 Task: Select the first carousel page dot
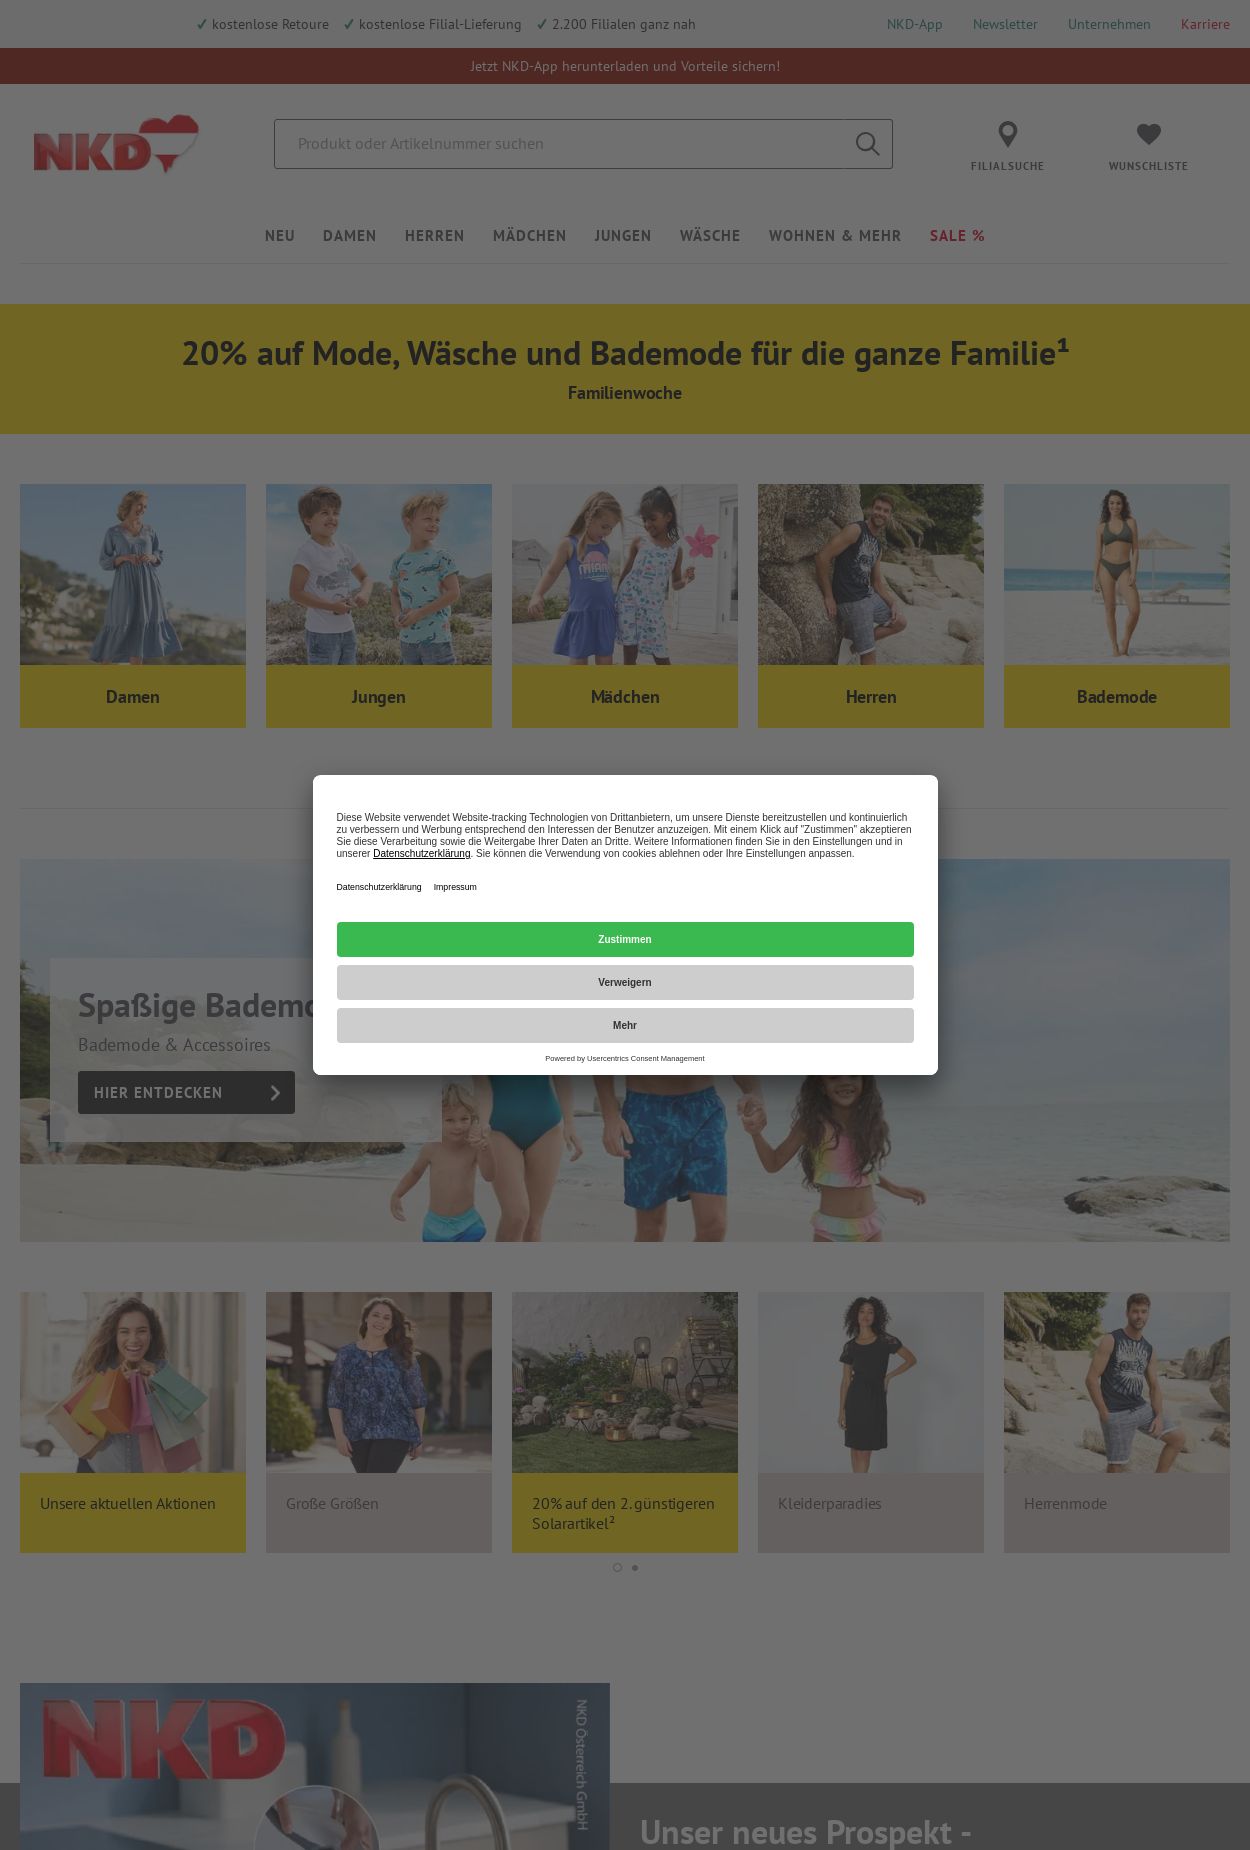pyautogui.click(x=617, y=1567)
